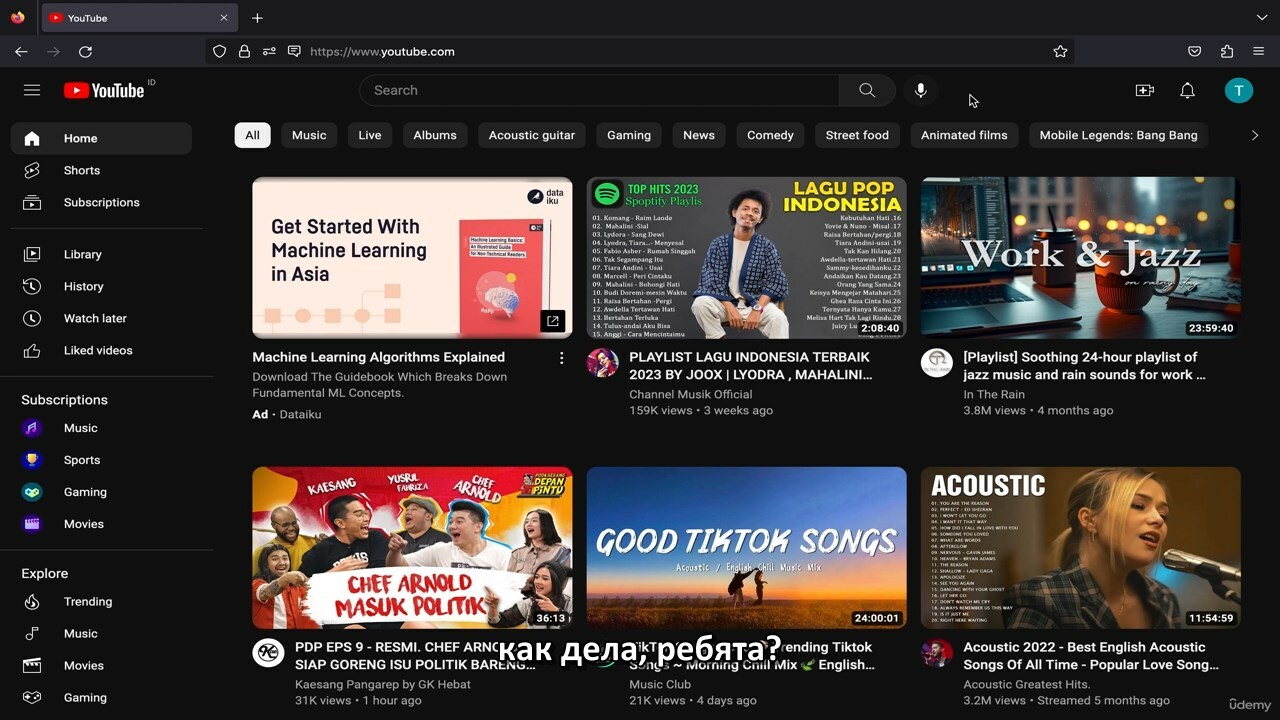Click the YouTube logo
The width and height of the screenshot is (1280, 720).
104,90
